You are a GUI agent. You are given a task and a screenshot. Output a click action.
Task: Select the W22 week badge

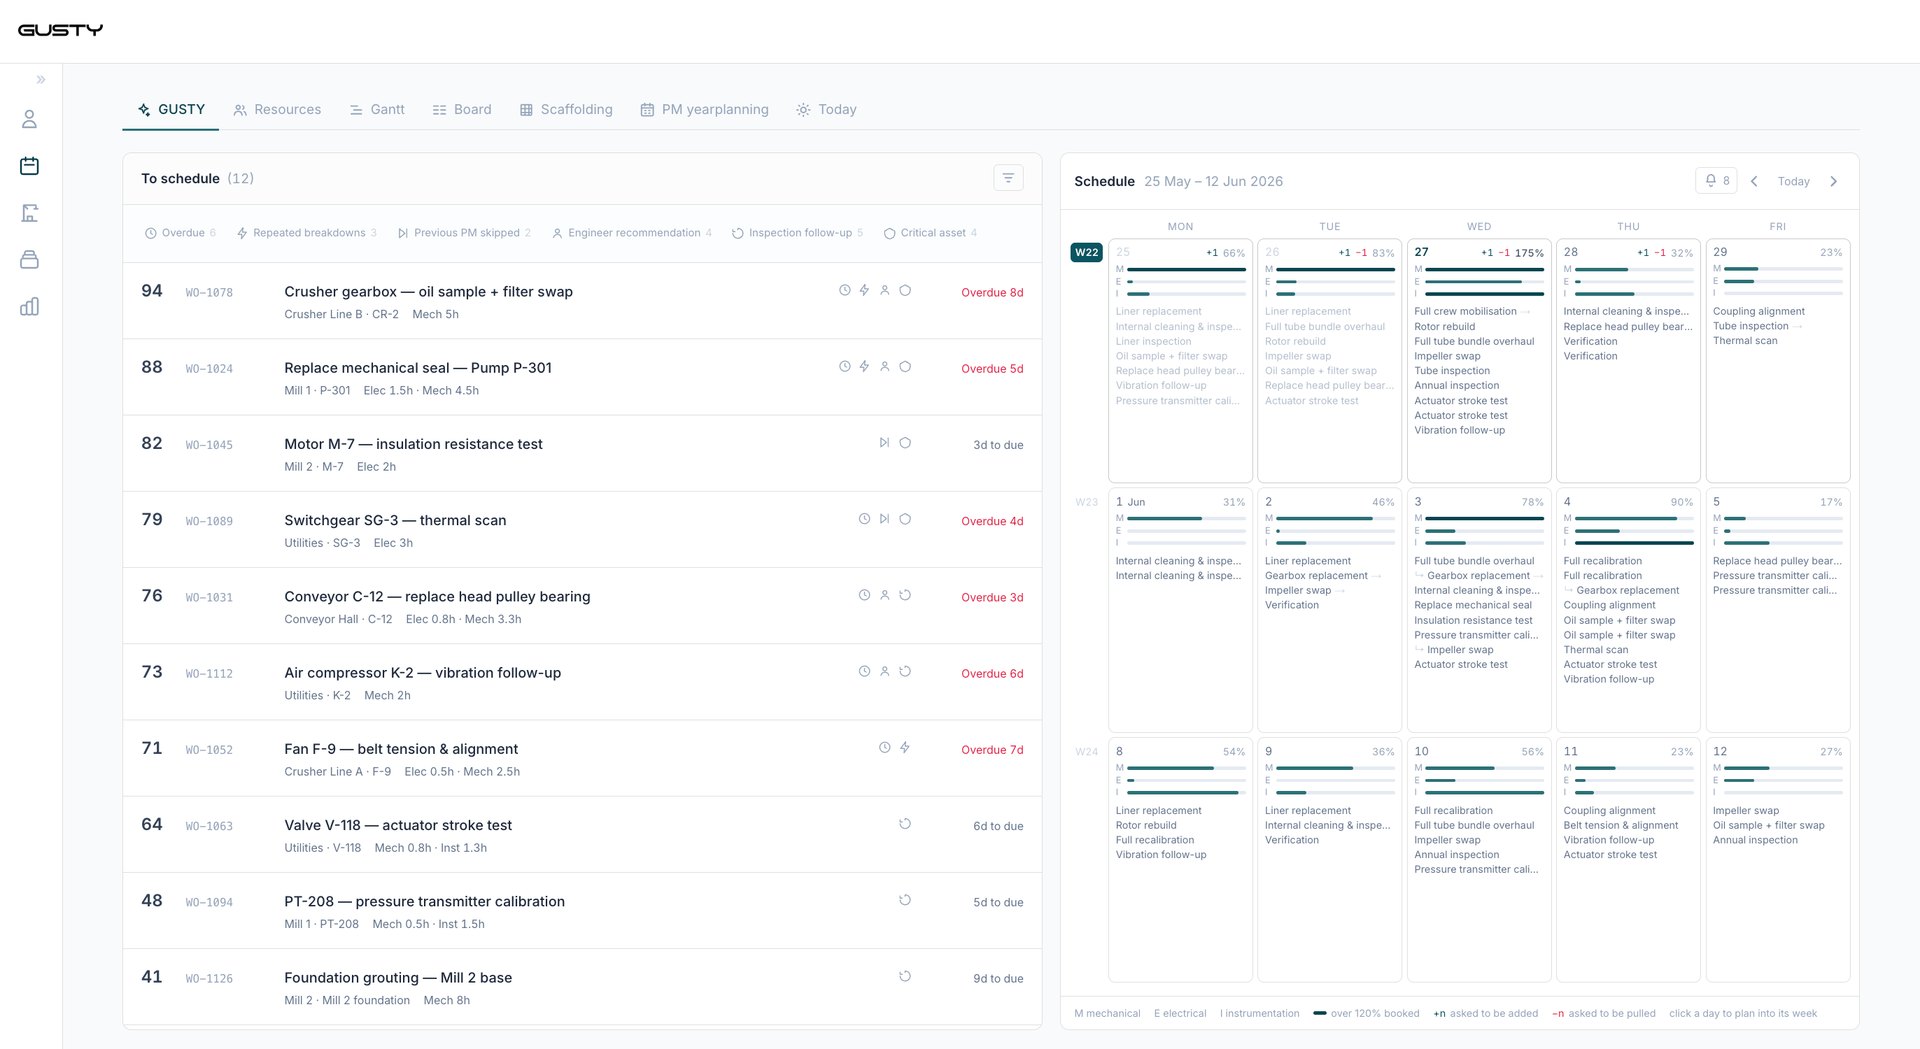click(x=1087, y=252)
